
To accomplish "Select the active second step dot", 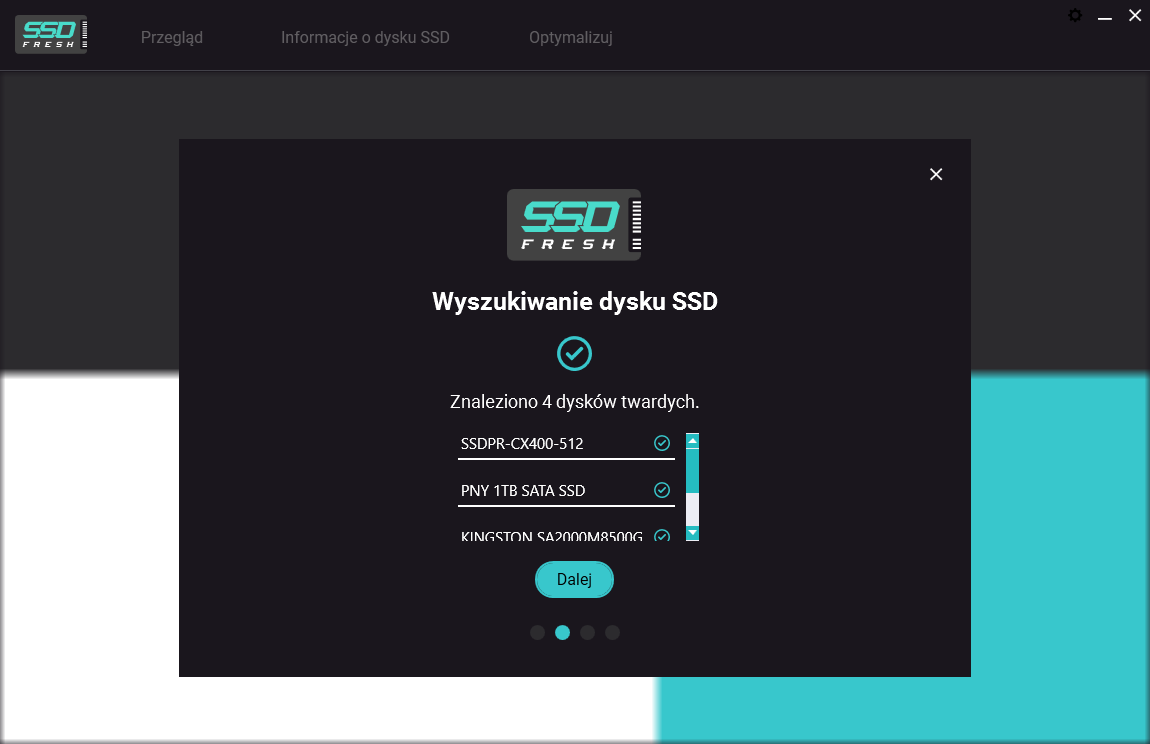I will click(563, 632).
